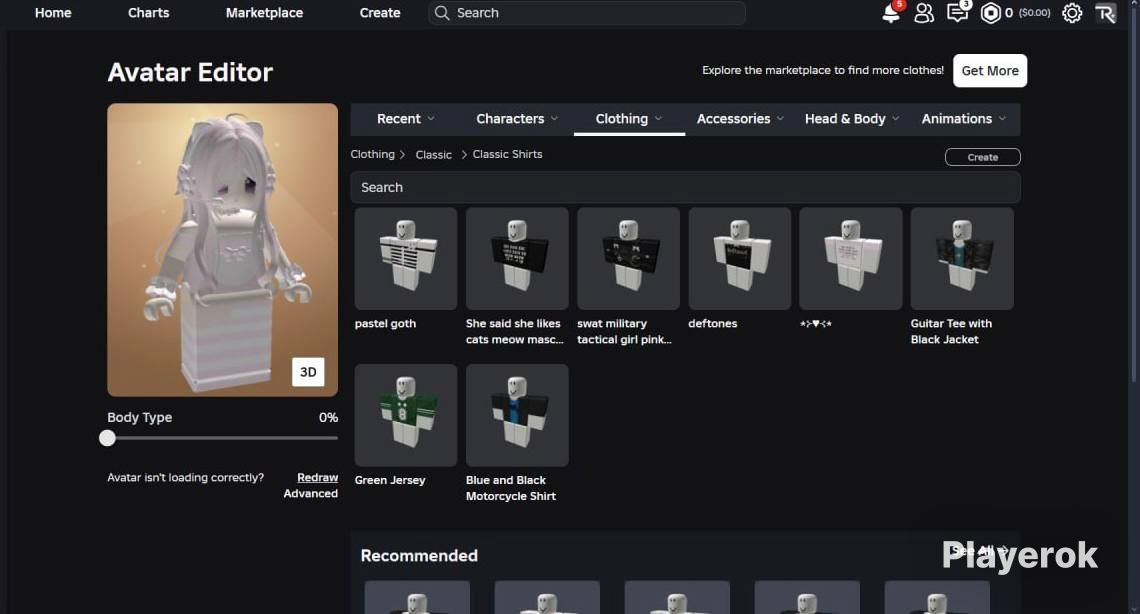The image size is (1140, 614).
Task: Click the Create button beside breadcrumbs
Action: point(982,157)
